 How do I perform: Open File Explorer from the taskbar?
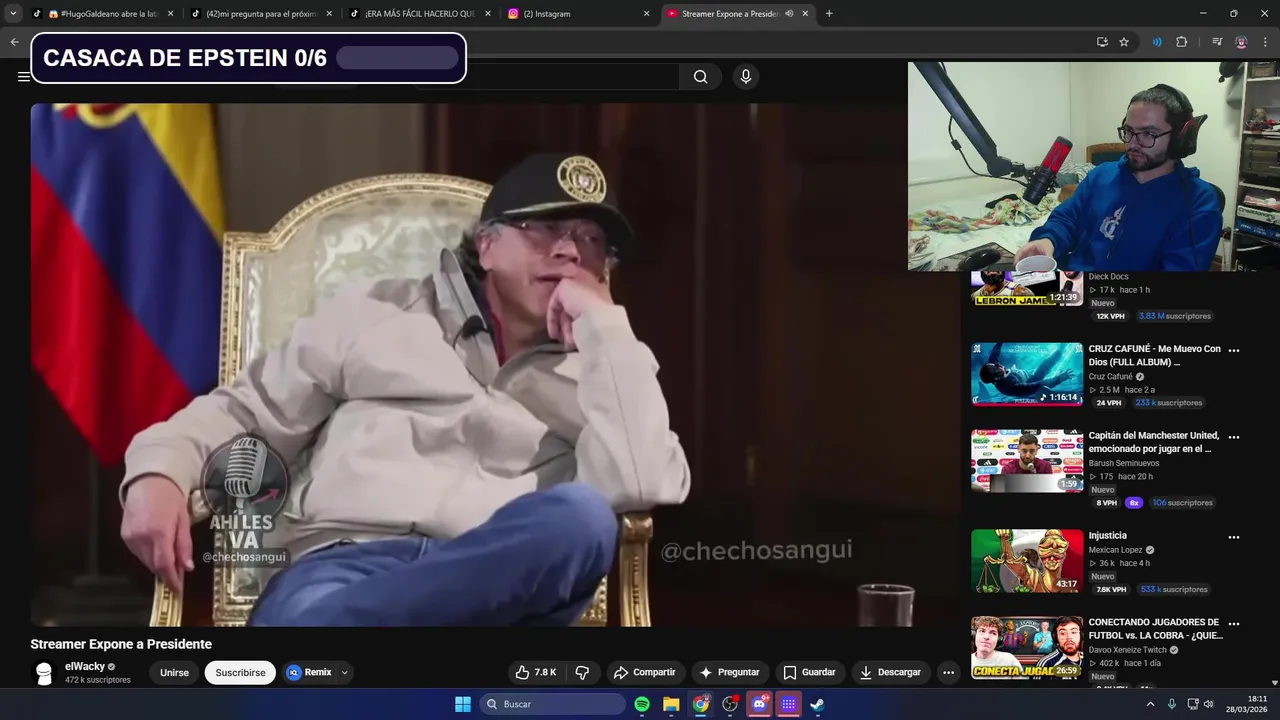click(671, 704)
